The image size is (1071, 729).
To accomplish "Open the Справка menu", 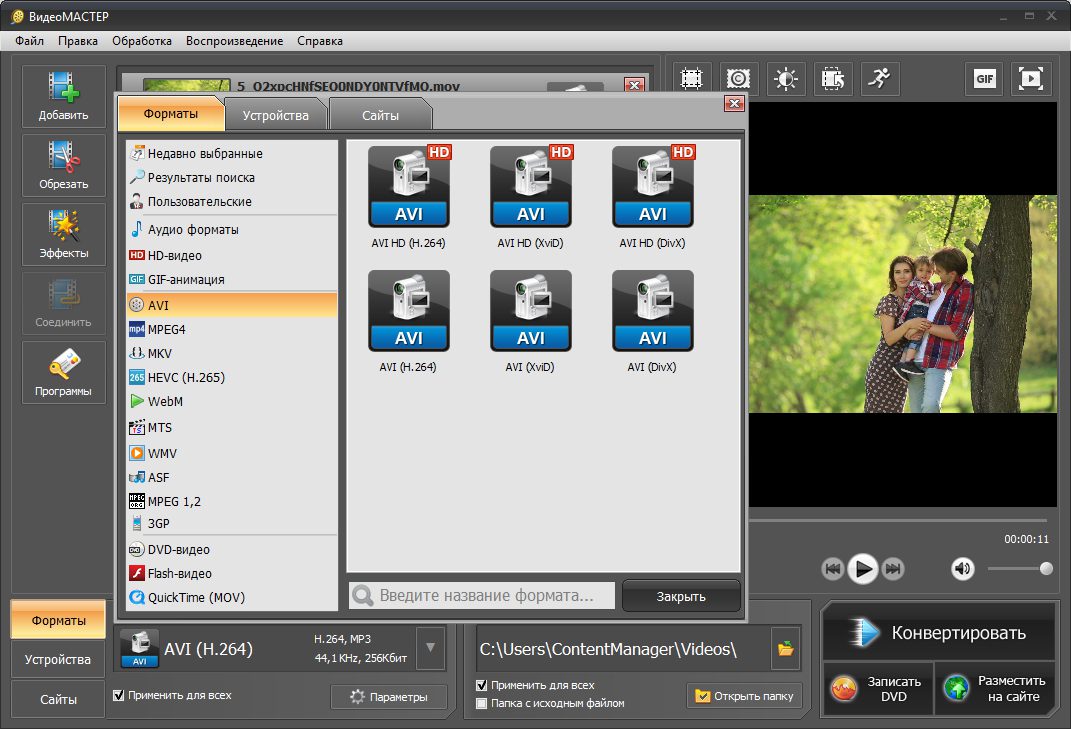I will tap(320, 41).
